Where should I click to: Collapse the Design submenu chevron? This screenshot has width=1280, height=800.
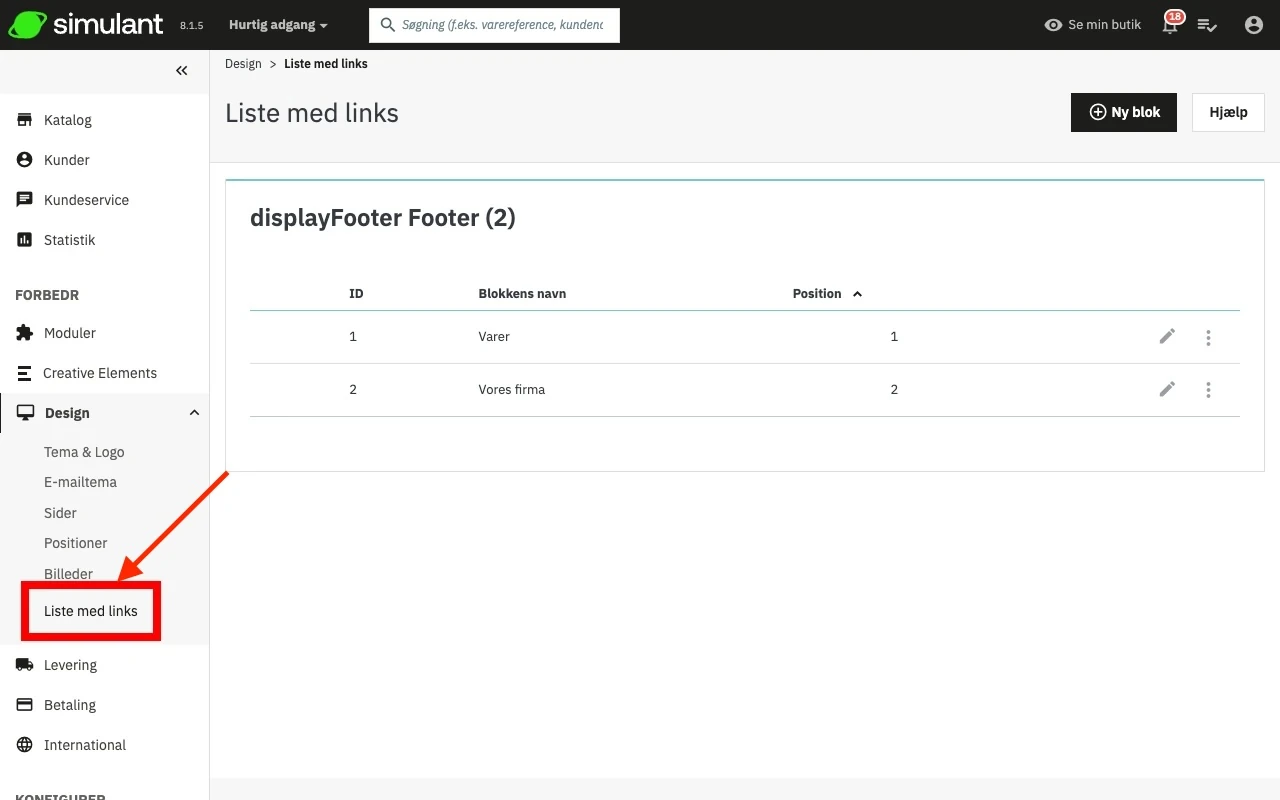click(x=193, y=412)
